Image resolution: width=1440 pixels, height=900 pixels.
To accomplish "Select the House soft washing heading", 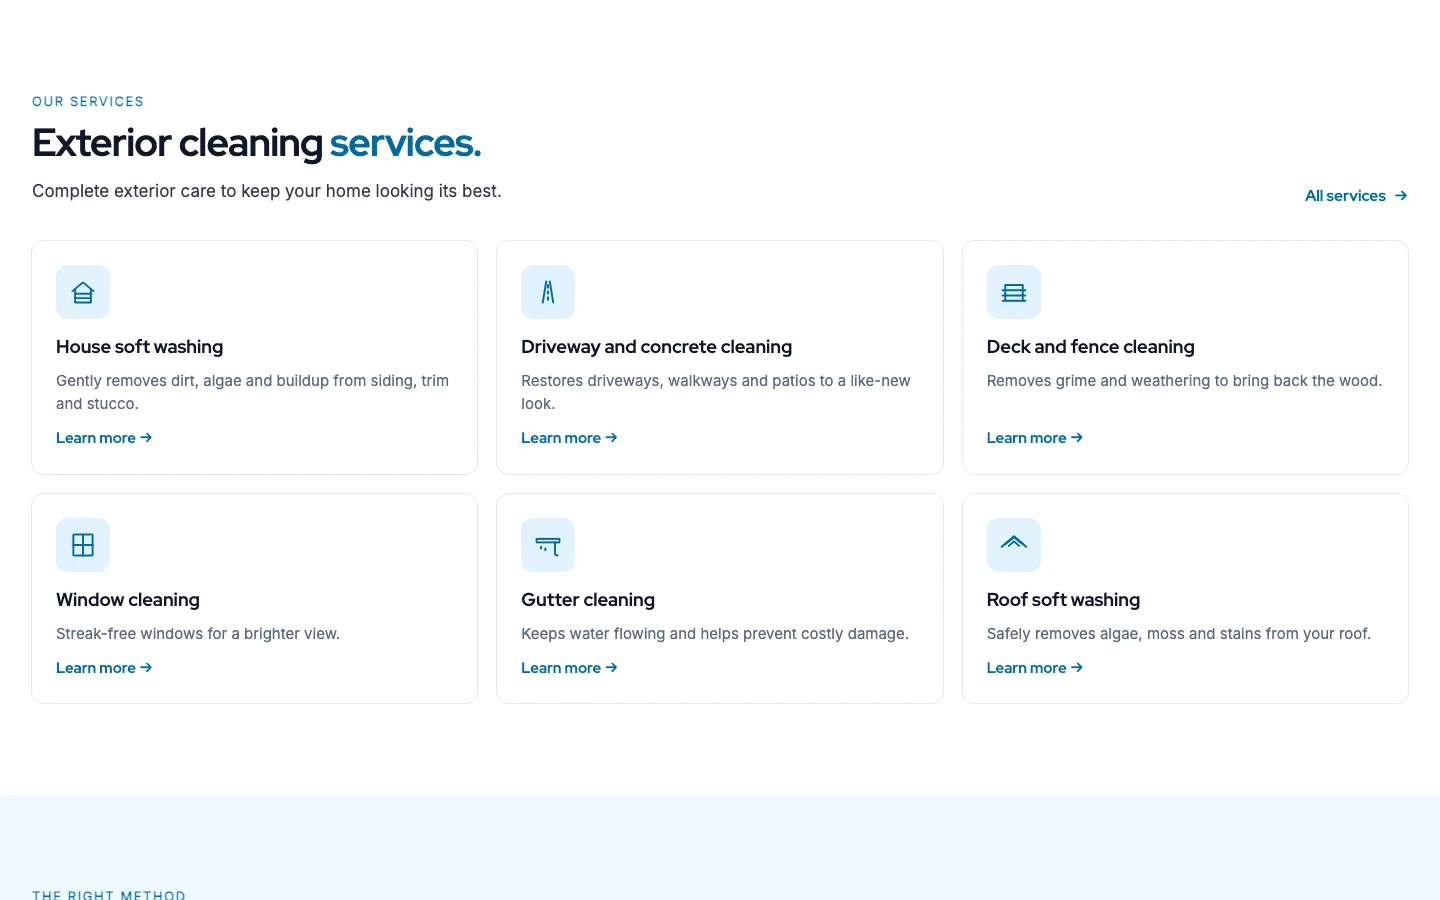I will [x=140, y=347].
